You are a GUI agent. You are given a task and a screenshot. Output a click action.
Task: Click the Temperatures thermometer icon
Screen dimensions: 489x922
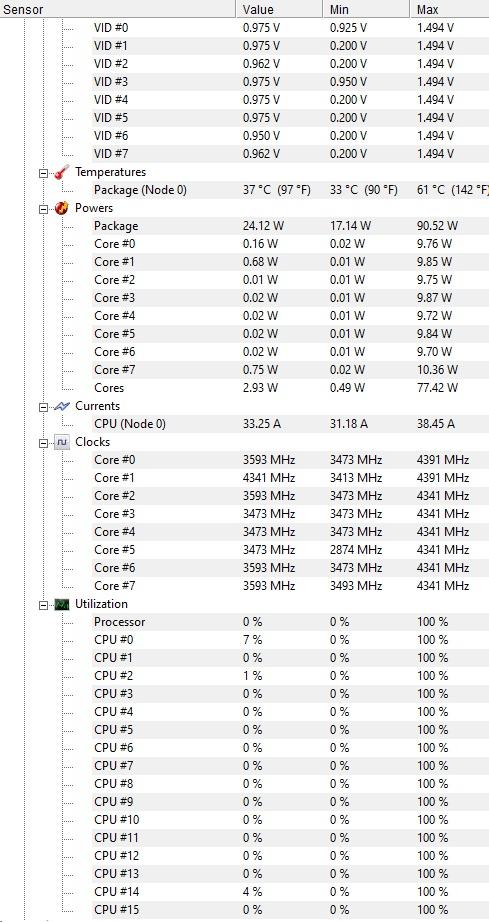click(x=62, y=172)
